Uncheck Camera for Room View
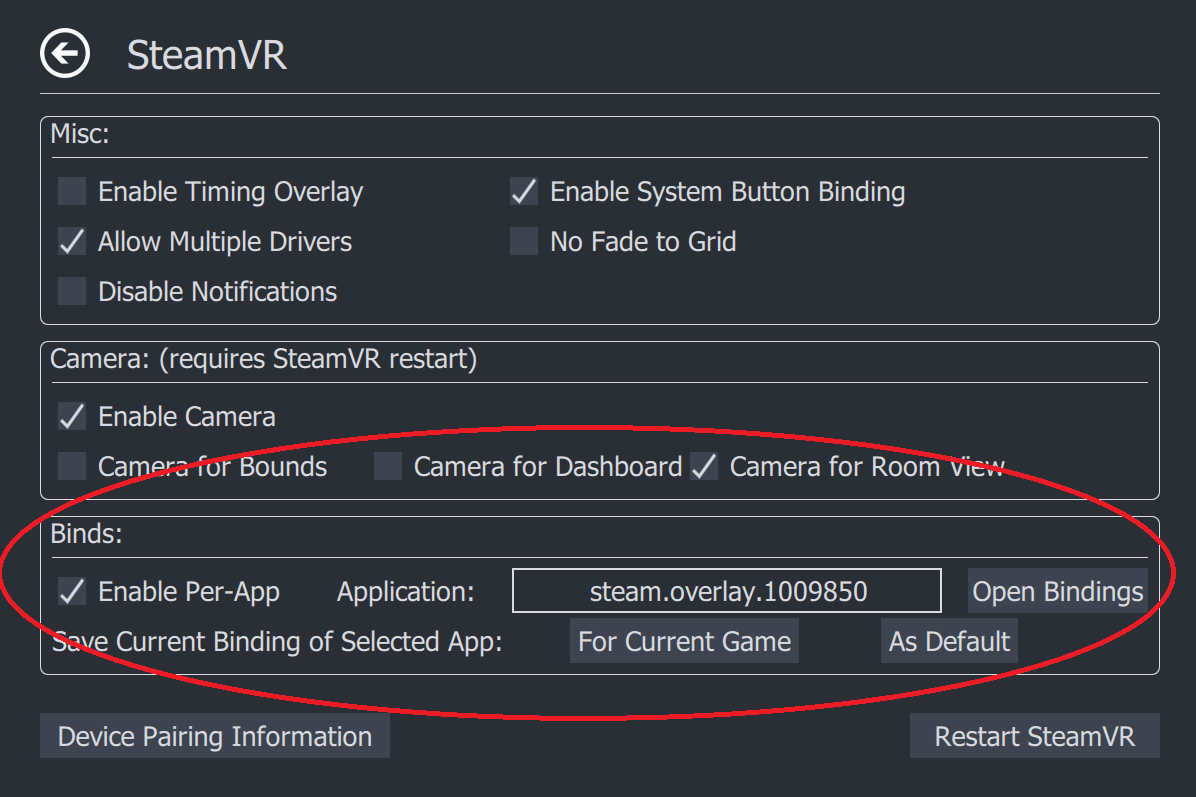The image size is (1196, 797). point(703,466)
